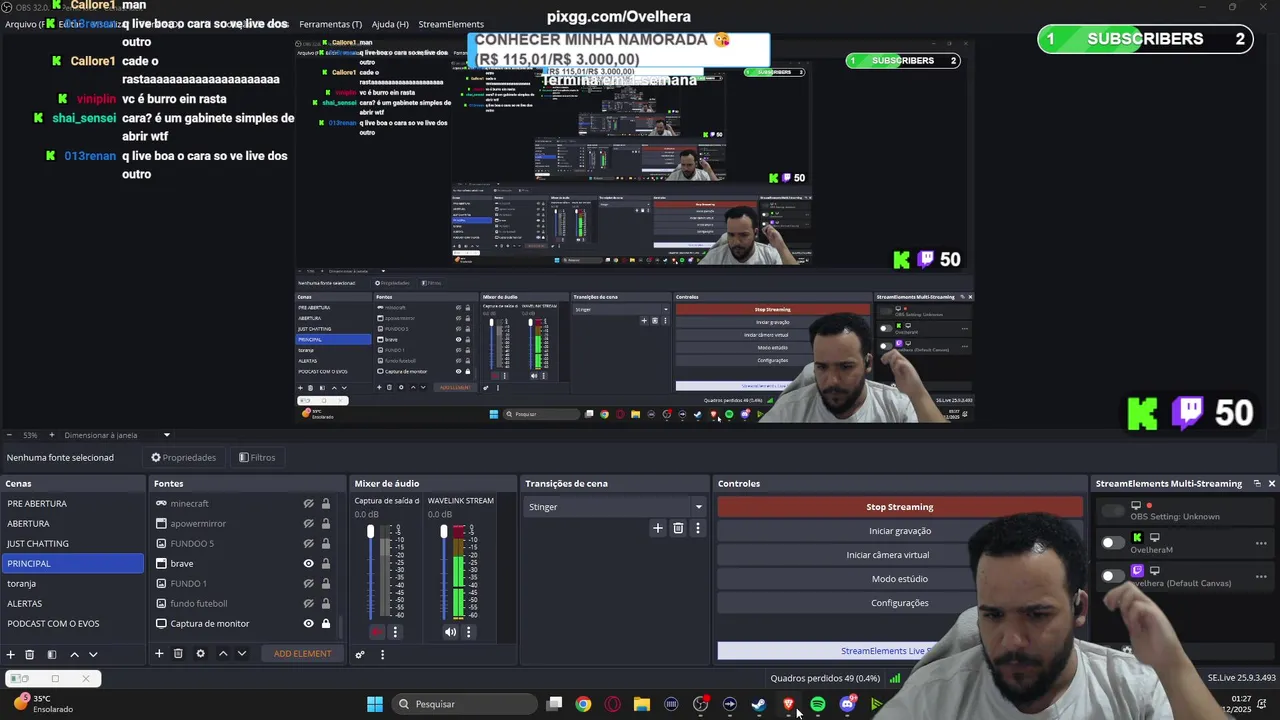Open the StreamElements menu
The height and width of the screenshot is (720, 1280).
[451, 24]
